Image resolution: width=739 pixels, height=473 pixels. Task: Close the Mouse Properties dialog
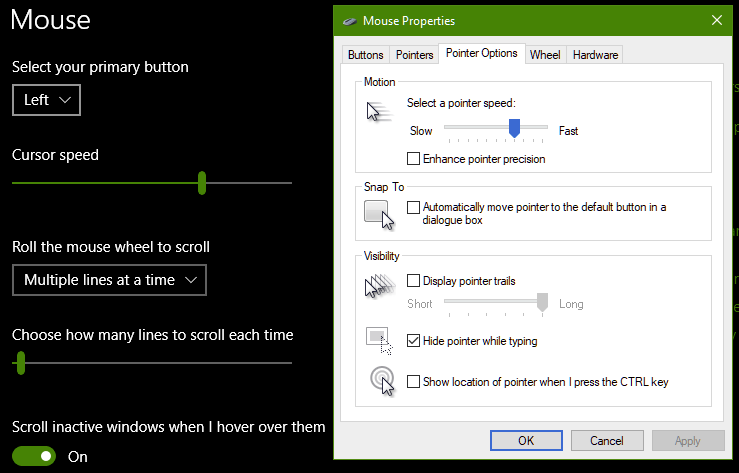pos(717,20)
